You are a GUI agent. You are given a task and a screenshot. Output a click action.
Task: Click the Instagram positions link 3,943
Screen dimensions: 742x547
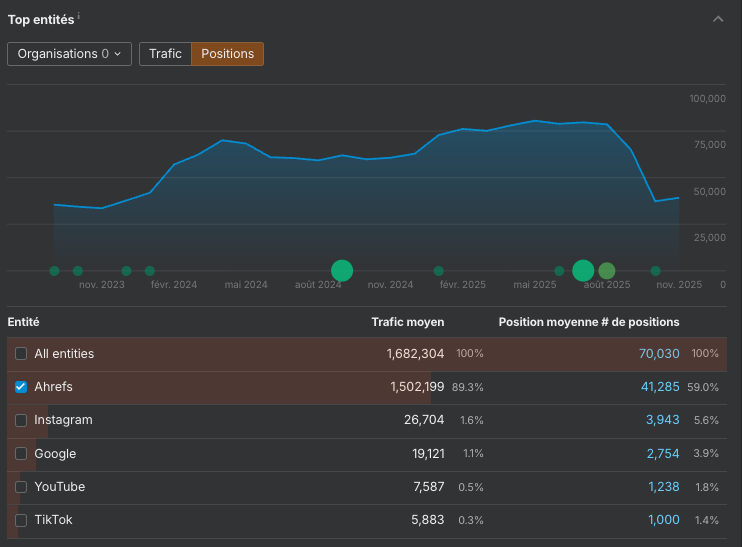click(x=662, y=420)
